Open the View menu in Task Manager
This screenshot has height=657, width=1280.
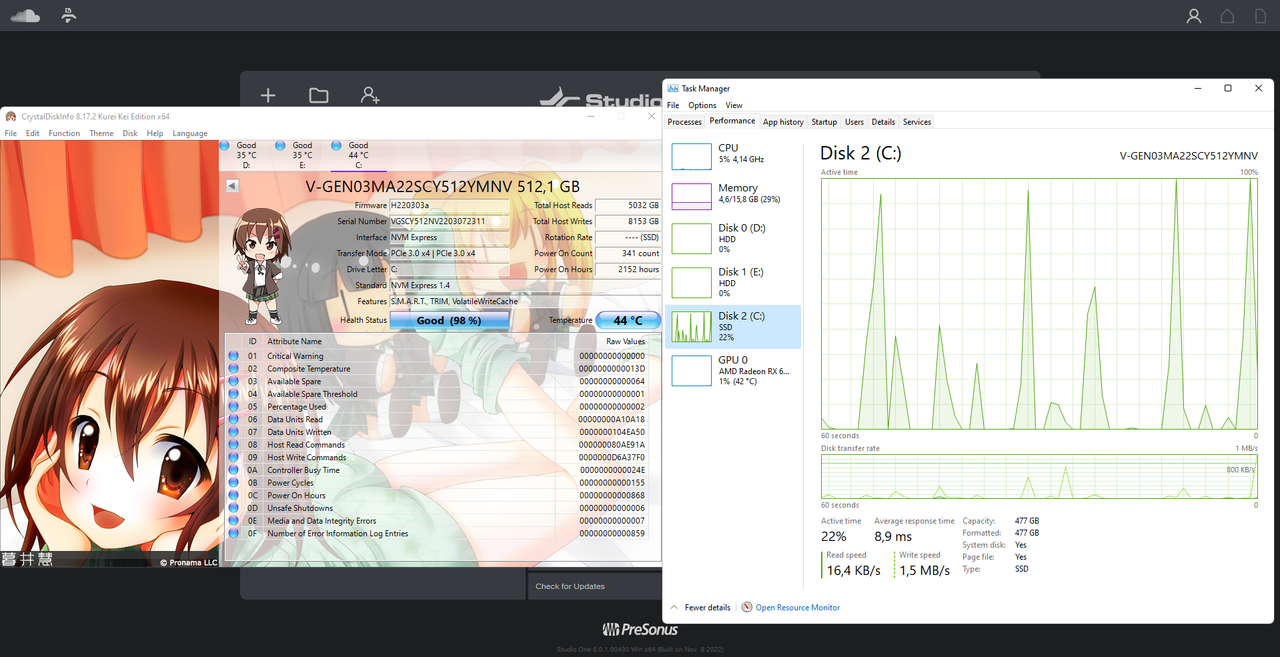click(734, 105)
